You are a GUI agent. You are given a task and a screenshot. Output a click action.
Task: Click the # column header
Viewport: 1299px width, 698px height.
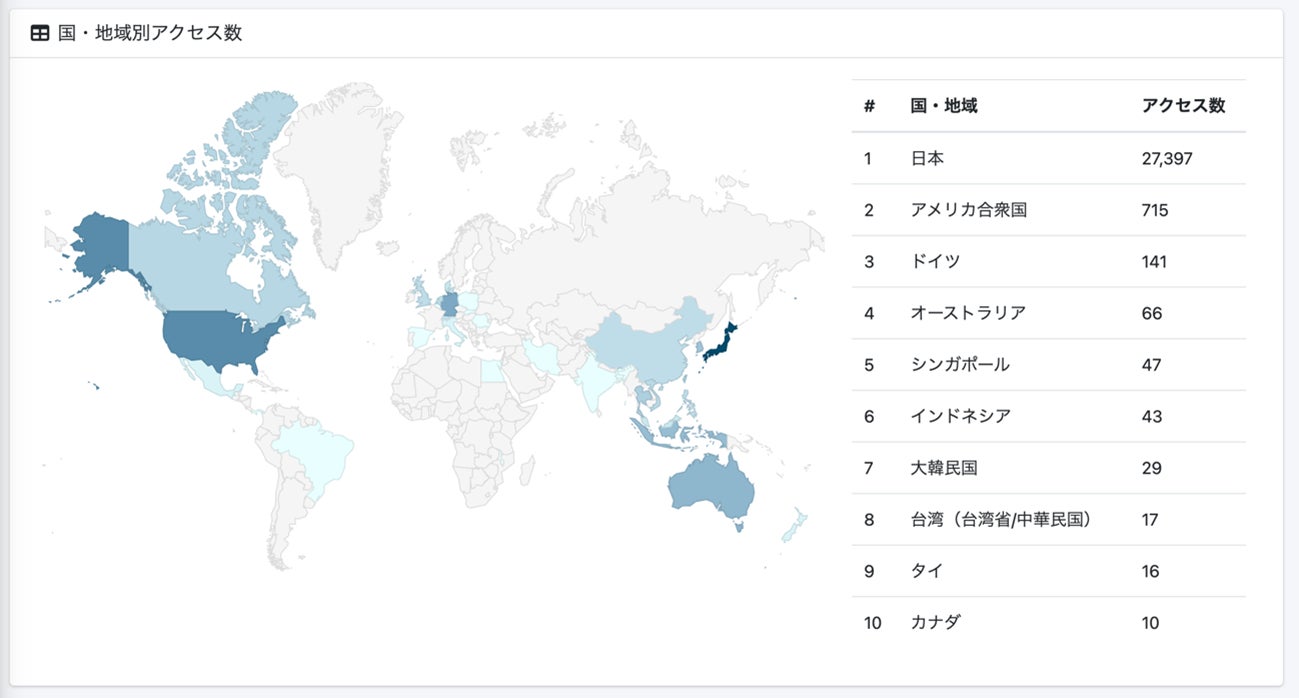pos(869,106)
